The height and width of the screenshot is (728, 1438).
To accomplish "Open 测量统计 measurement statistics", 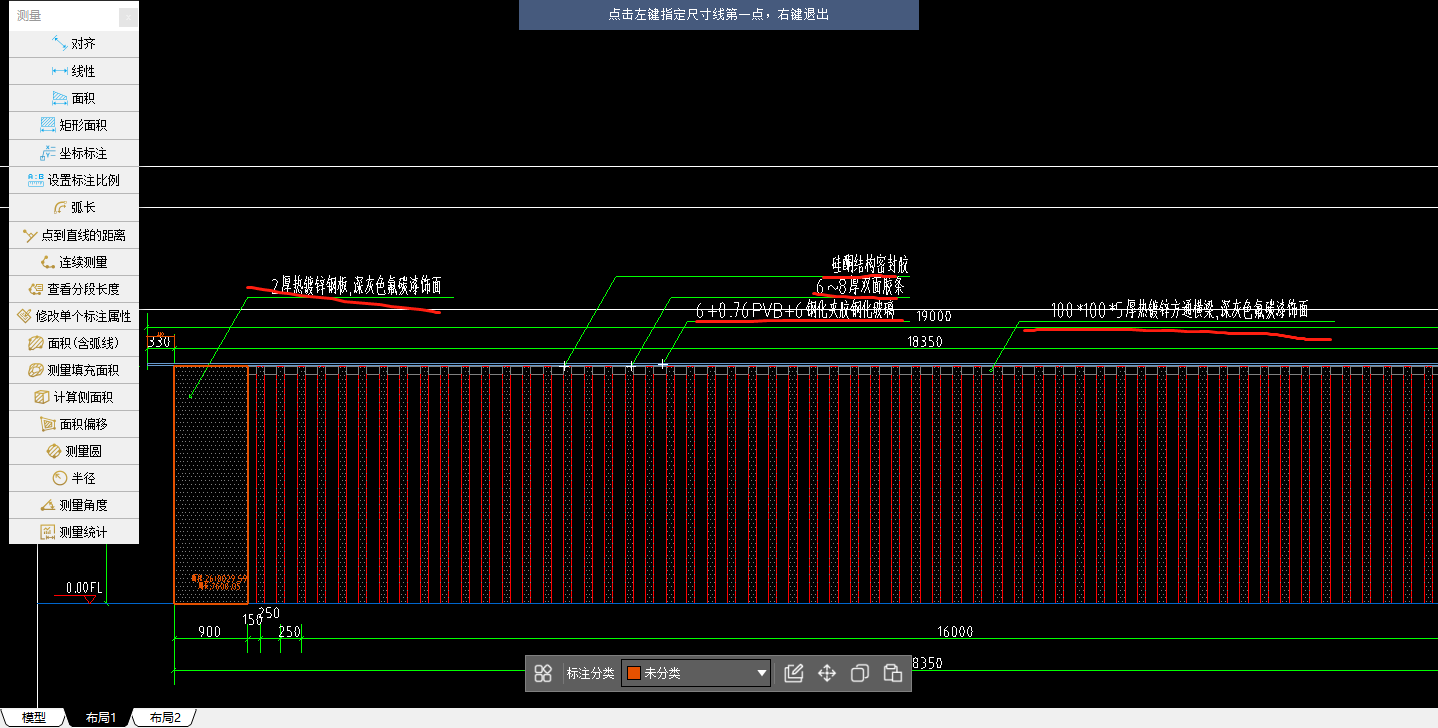I will [73, 532].
